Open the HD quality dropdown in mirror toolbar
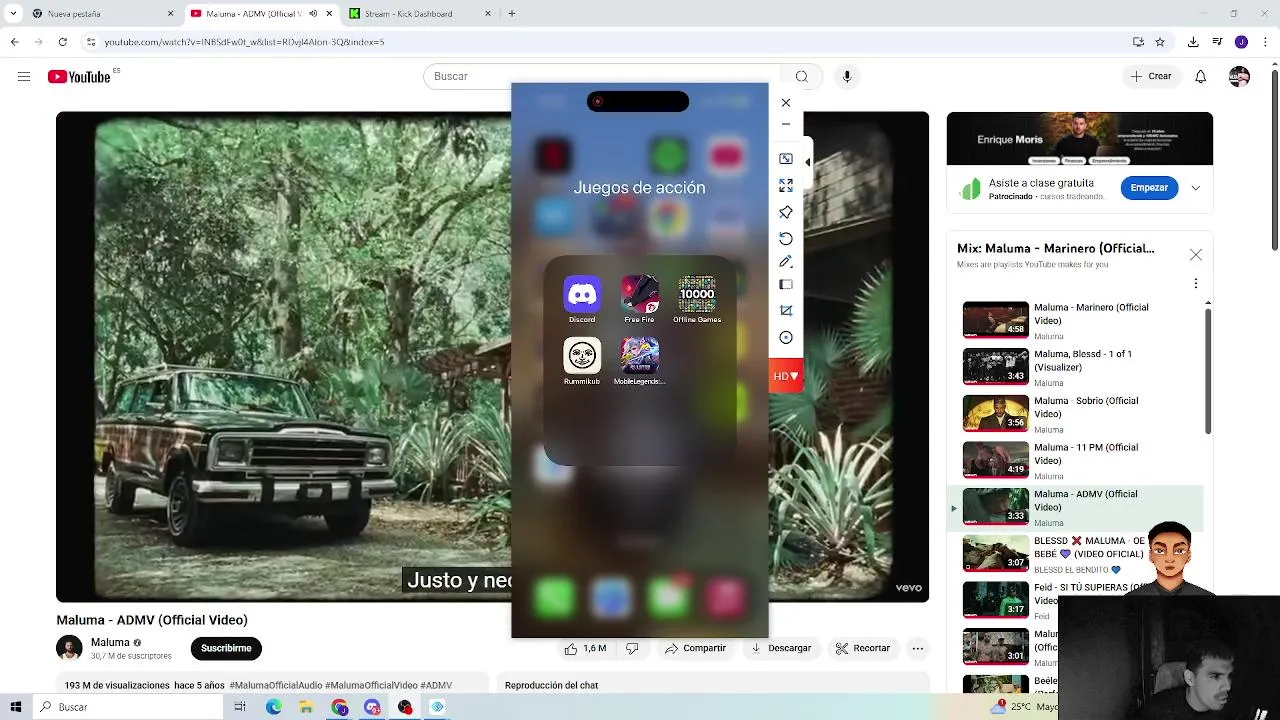Screen dimensions: 1280x720 (x=786, y=376)
